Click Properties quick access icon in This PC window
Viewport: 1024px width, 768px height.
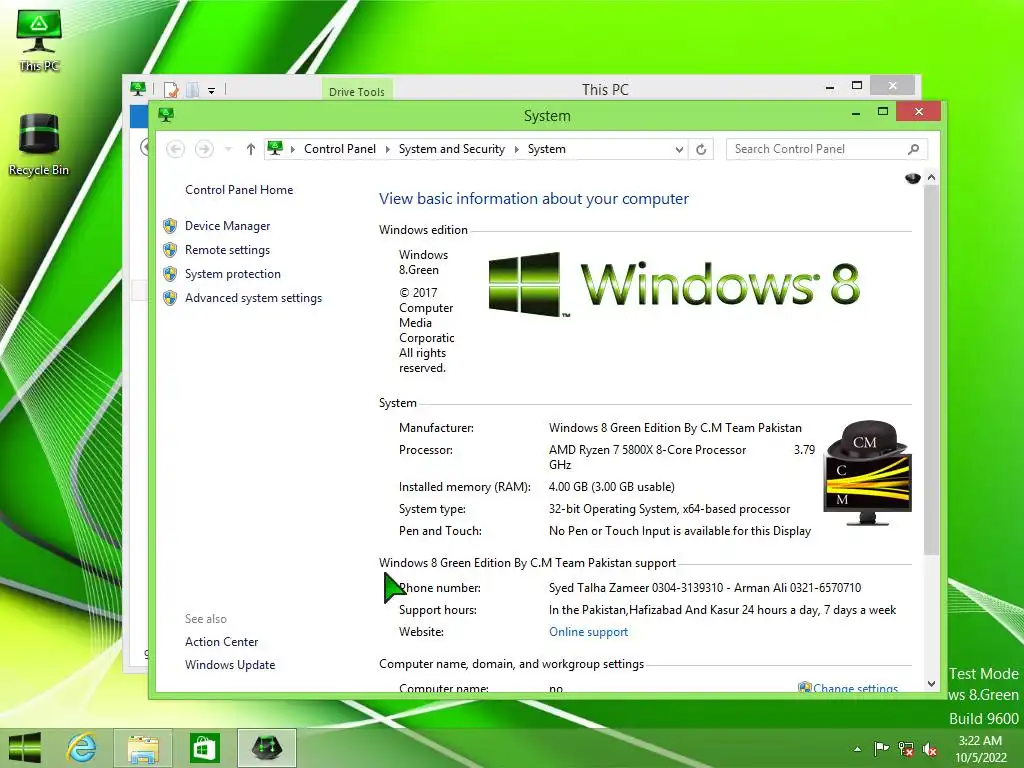(171, 89)
